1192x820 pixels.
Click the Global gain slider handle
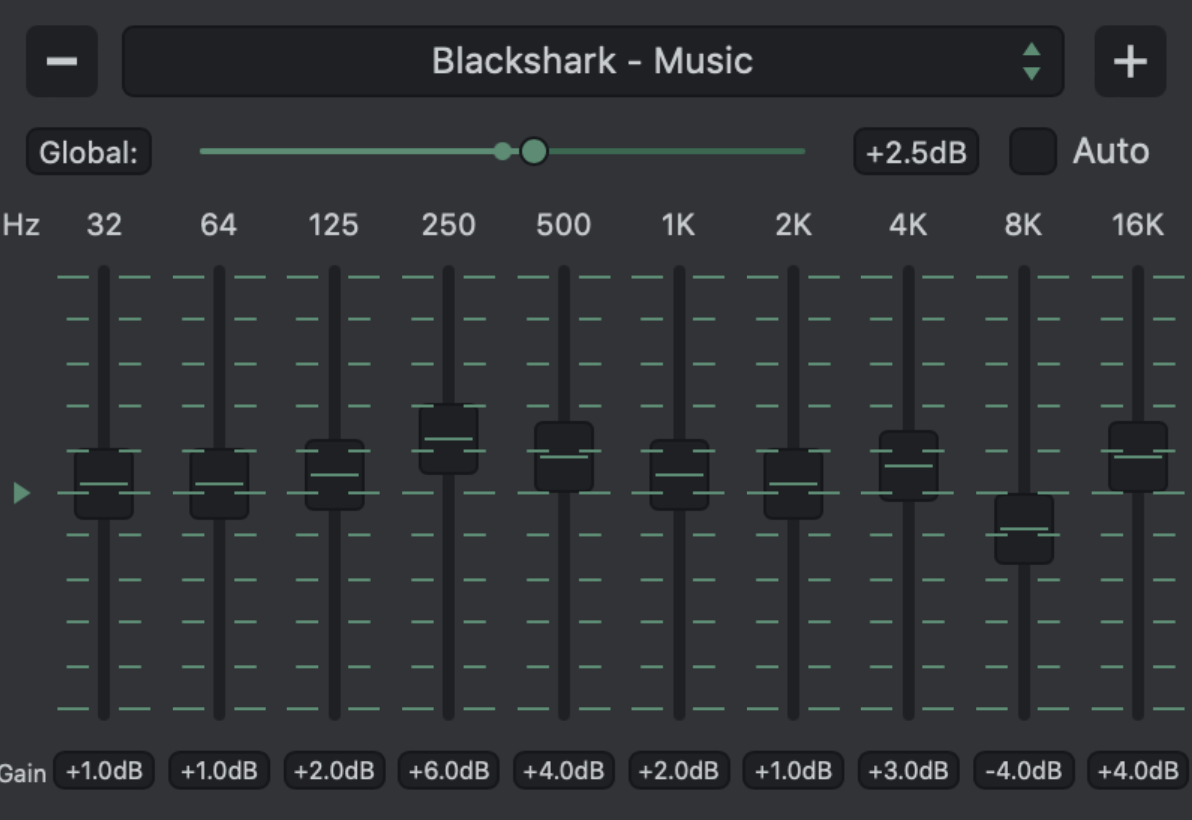point(534,152)
